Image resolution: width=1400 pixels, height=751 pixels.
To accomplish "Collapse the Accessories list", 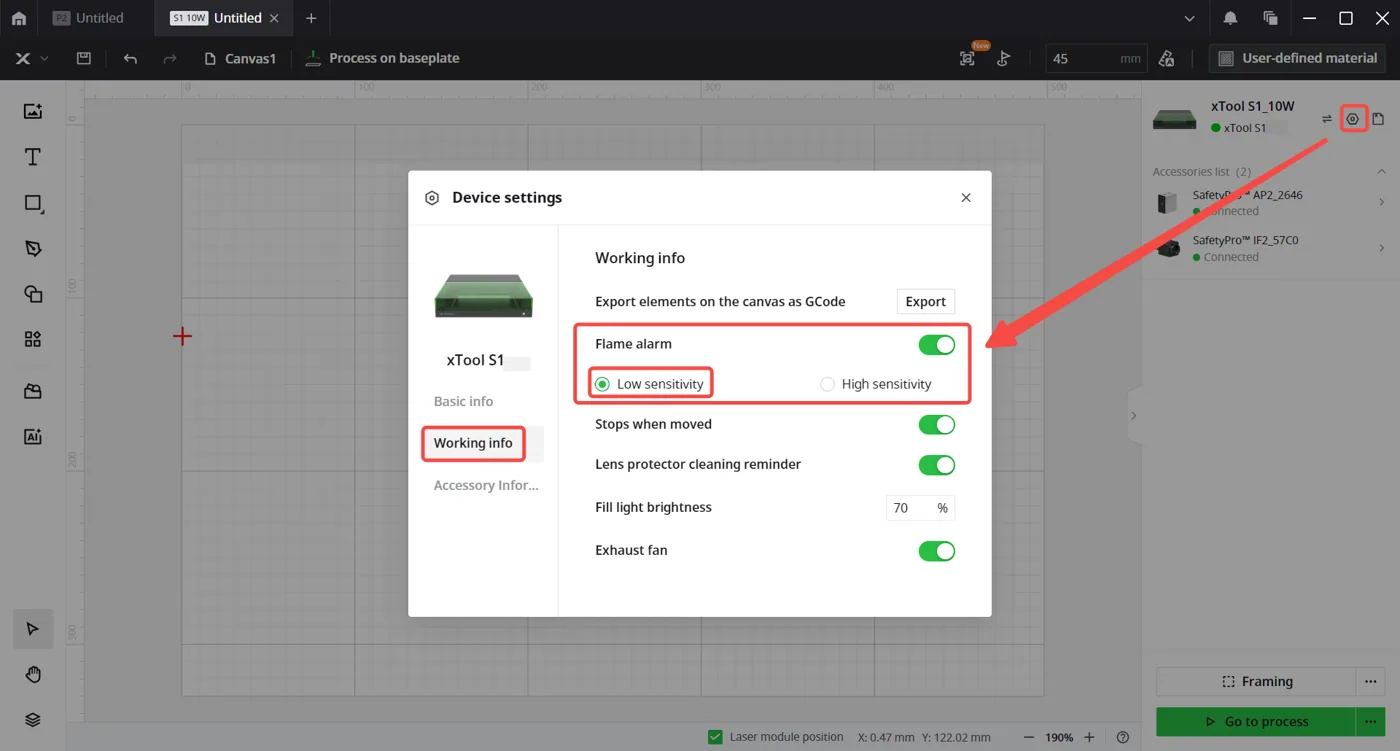I will 1382,172.
